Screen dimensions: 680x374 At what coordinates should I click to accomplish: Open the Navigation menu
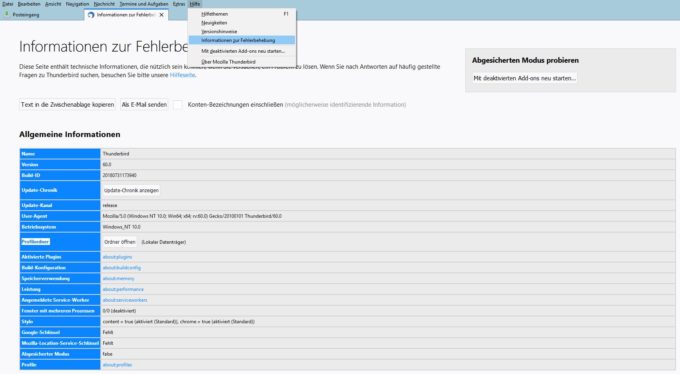78,4
